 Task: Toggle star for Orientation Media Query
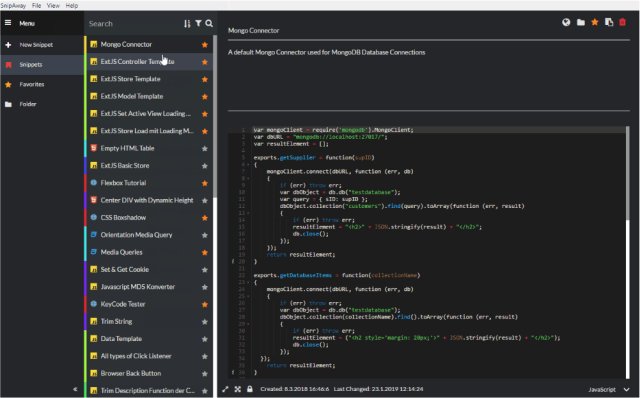point(205,235)
